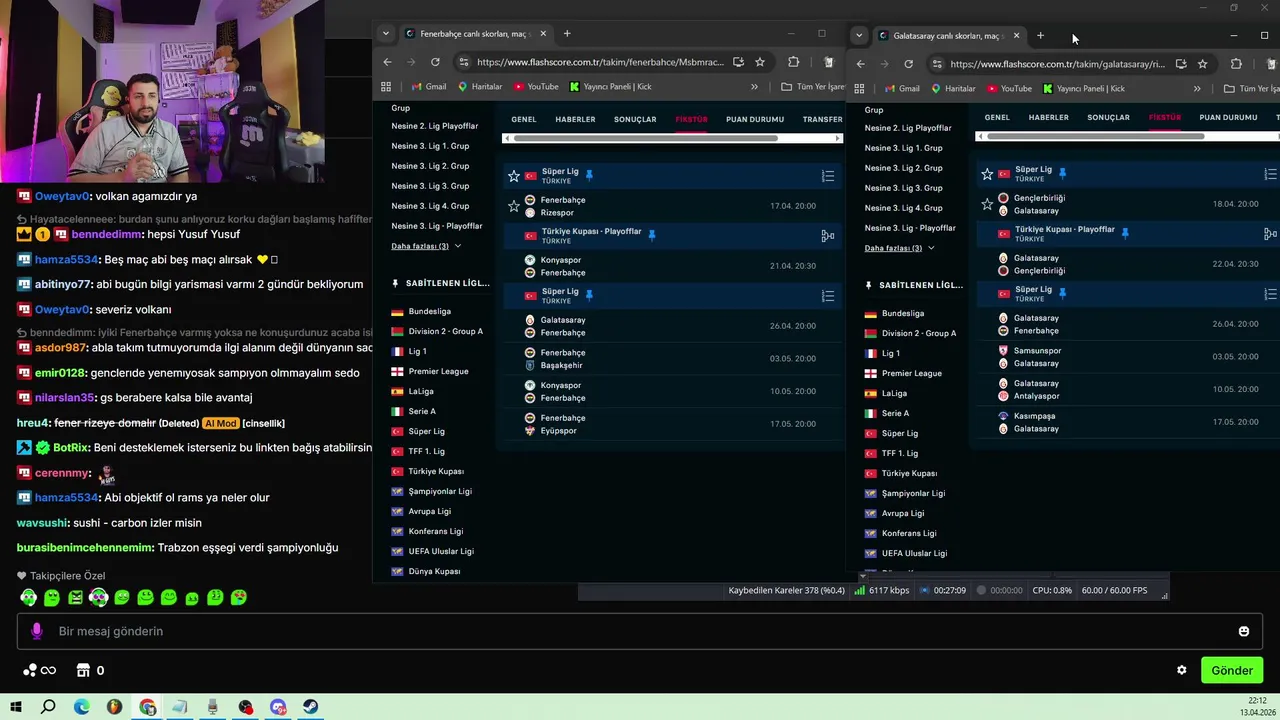Click the Fenerbahçe window address bar
Screen dimensions: 1280x720
[x=599, y=62]
